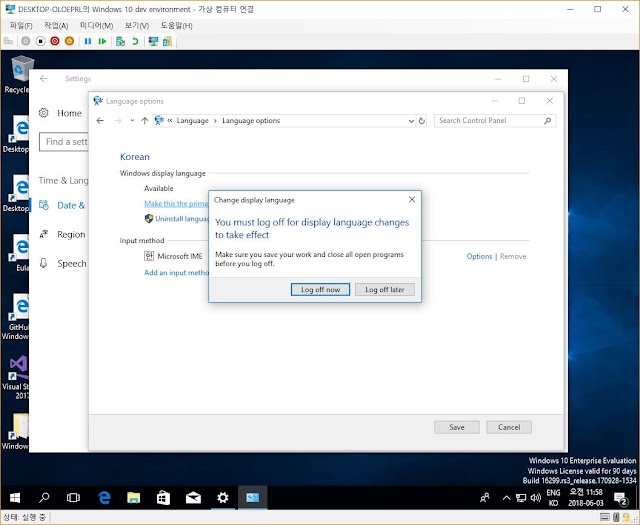Close the Change display language dialog
Screen dimensions: 640x525
(412, 199)
